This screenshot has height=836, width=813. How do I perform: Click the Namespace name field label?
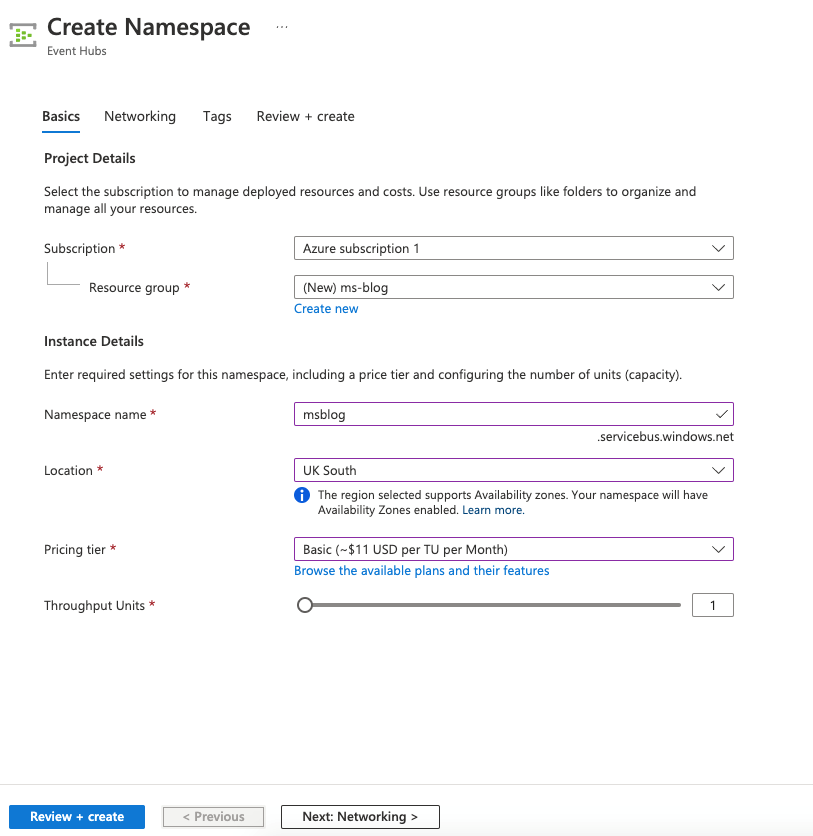coord(95,414)
